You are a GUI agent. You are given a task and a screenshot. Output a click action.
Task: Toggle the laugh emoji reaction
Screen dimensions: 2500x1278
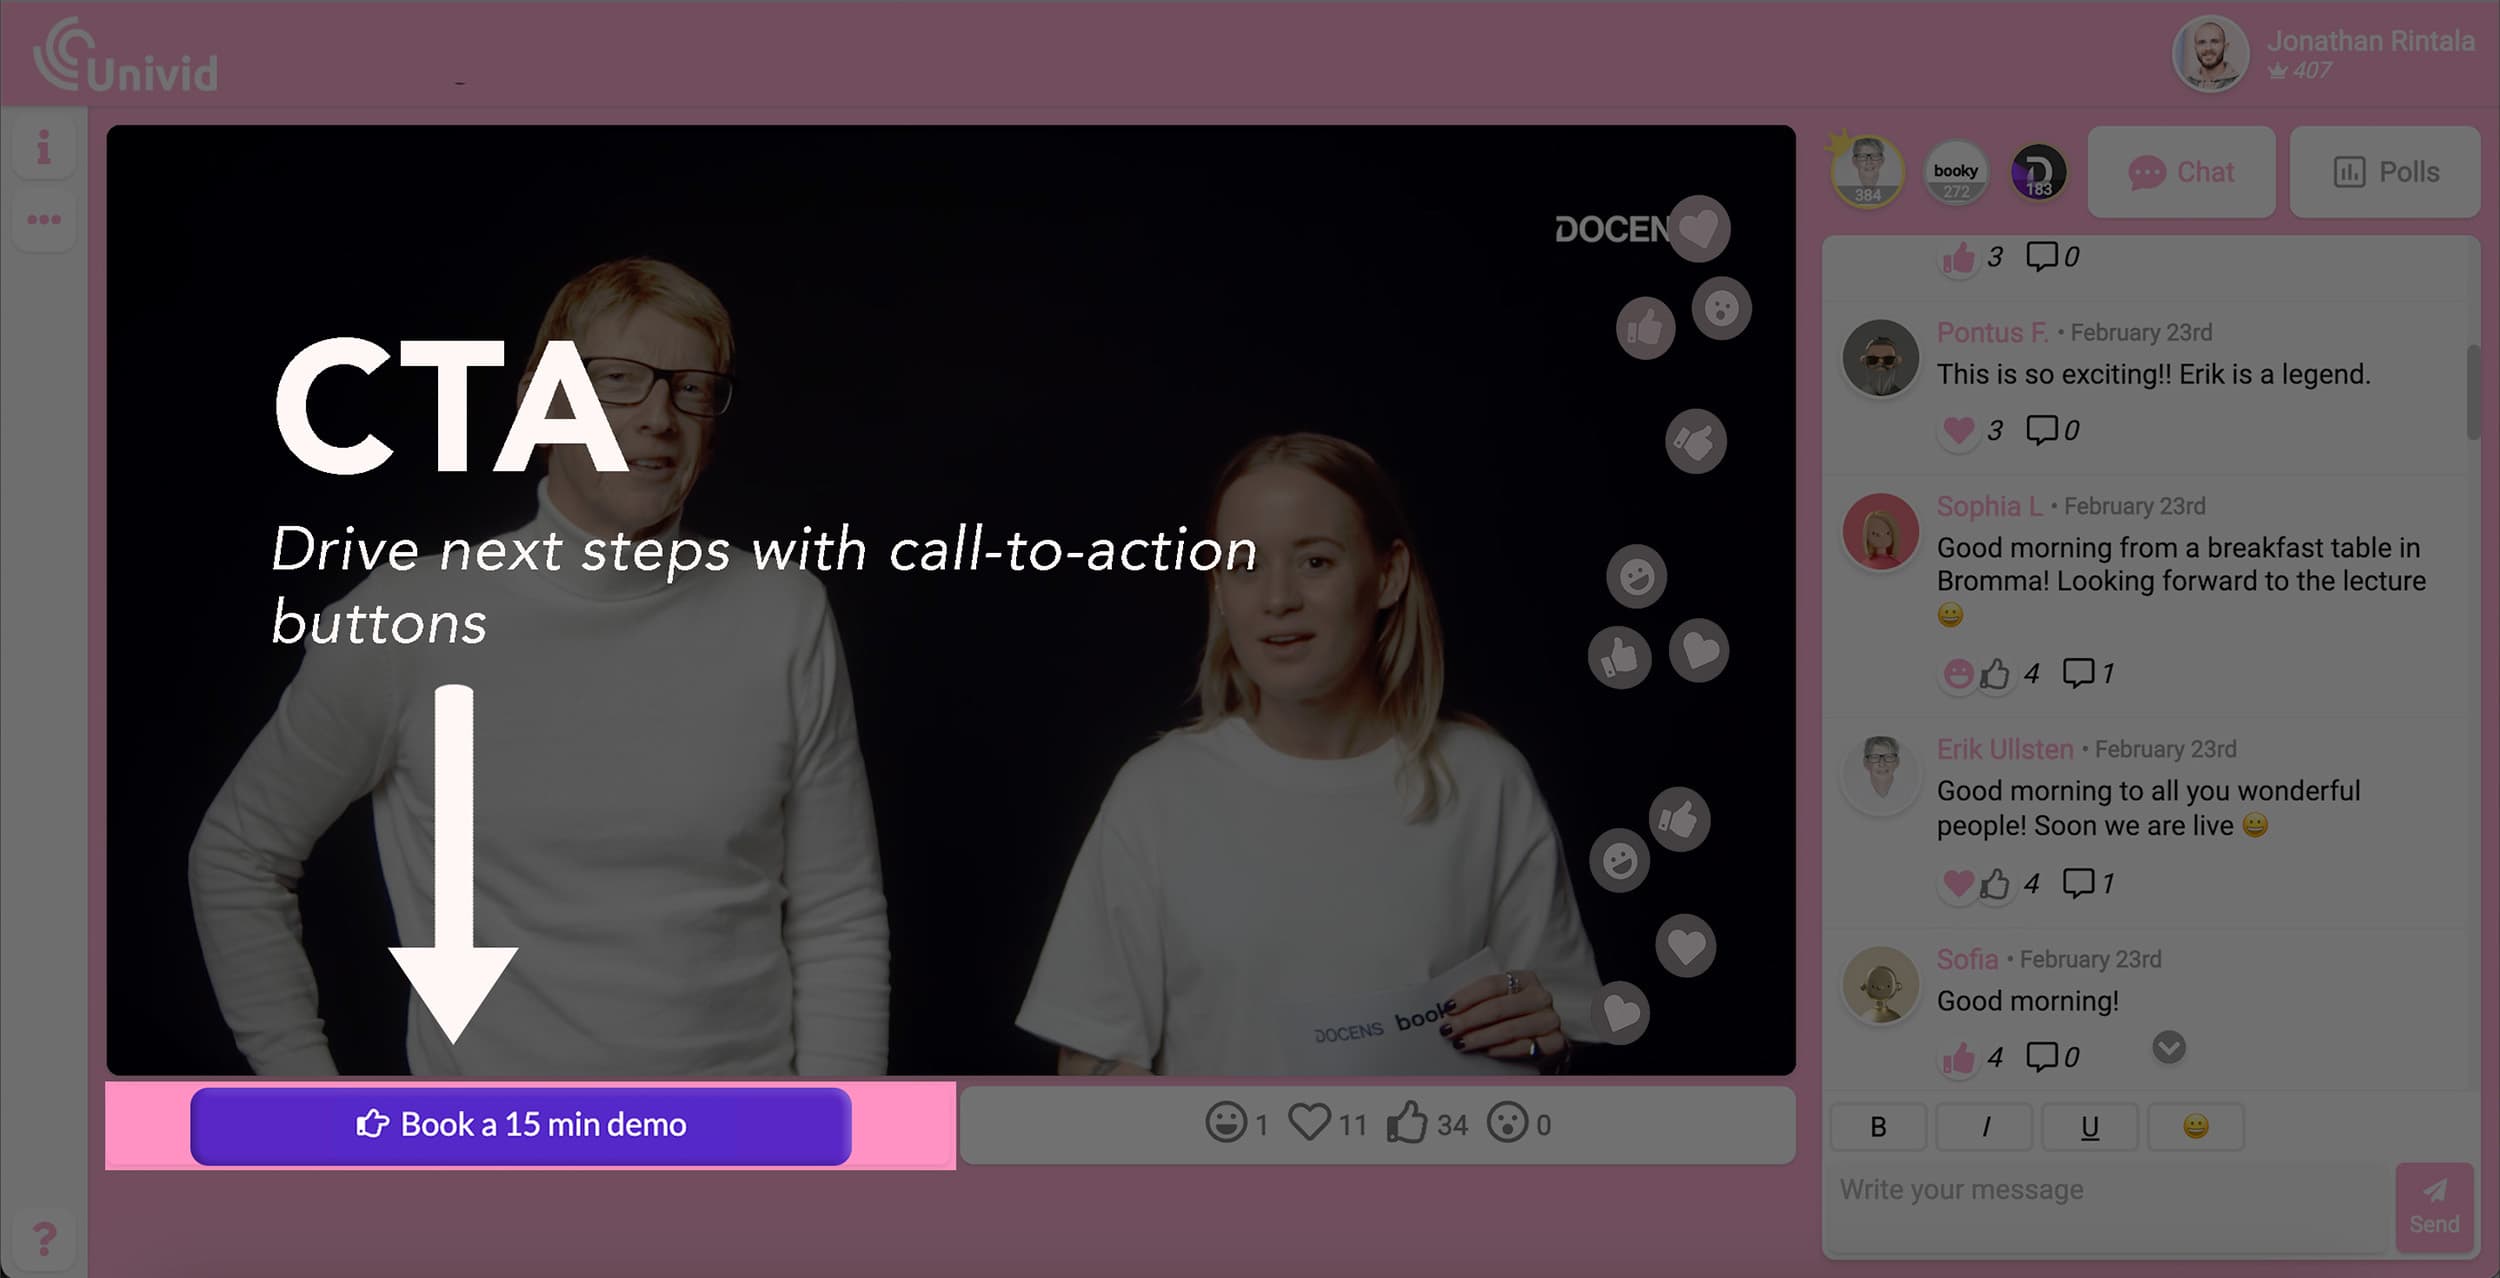pos(1226,1123)
